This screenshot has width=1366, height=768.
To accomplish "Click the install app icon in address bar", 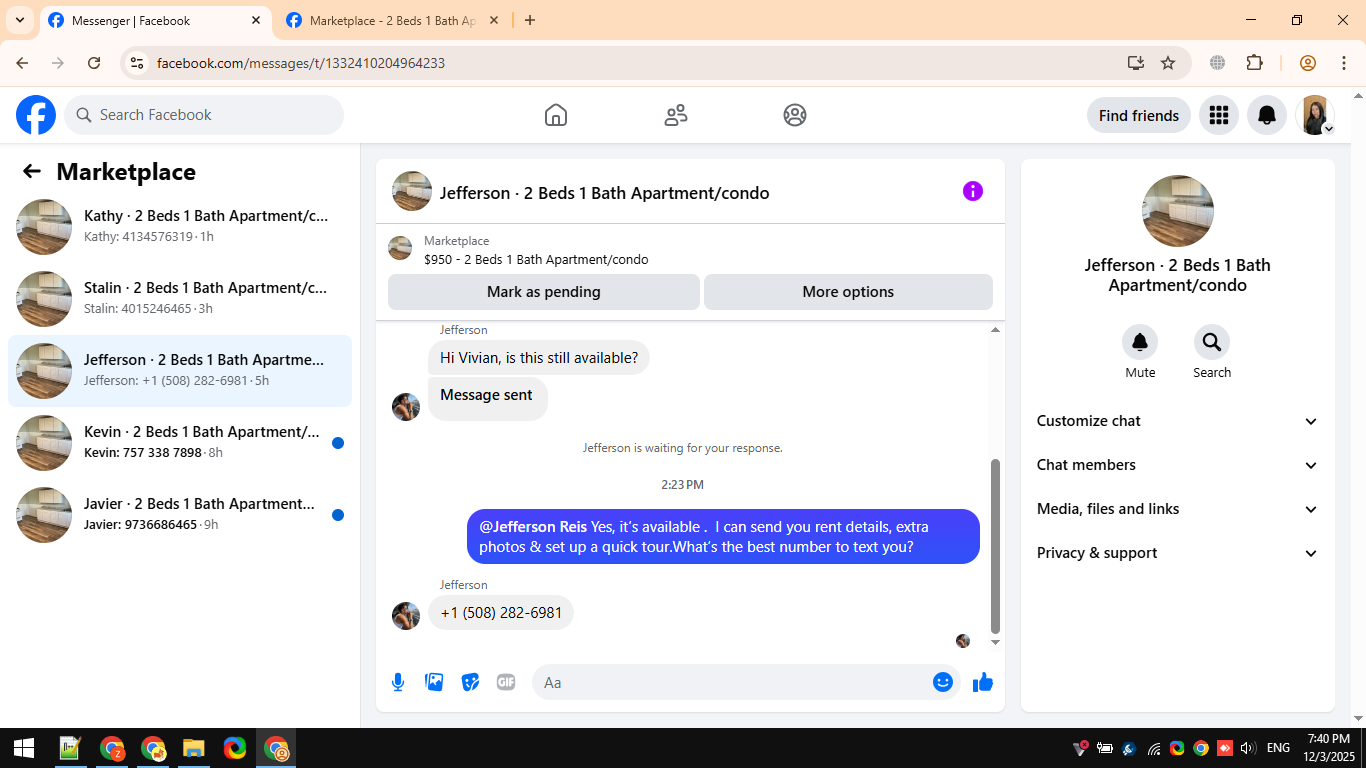I will [x=1135, y=63].
